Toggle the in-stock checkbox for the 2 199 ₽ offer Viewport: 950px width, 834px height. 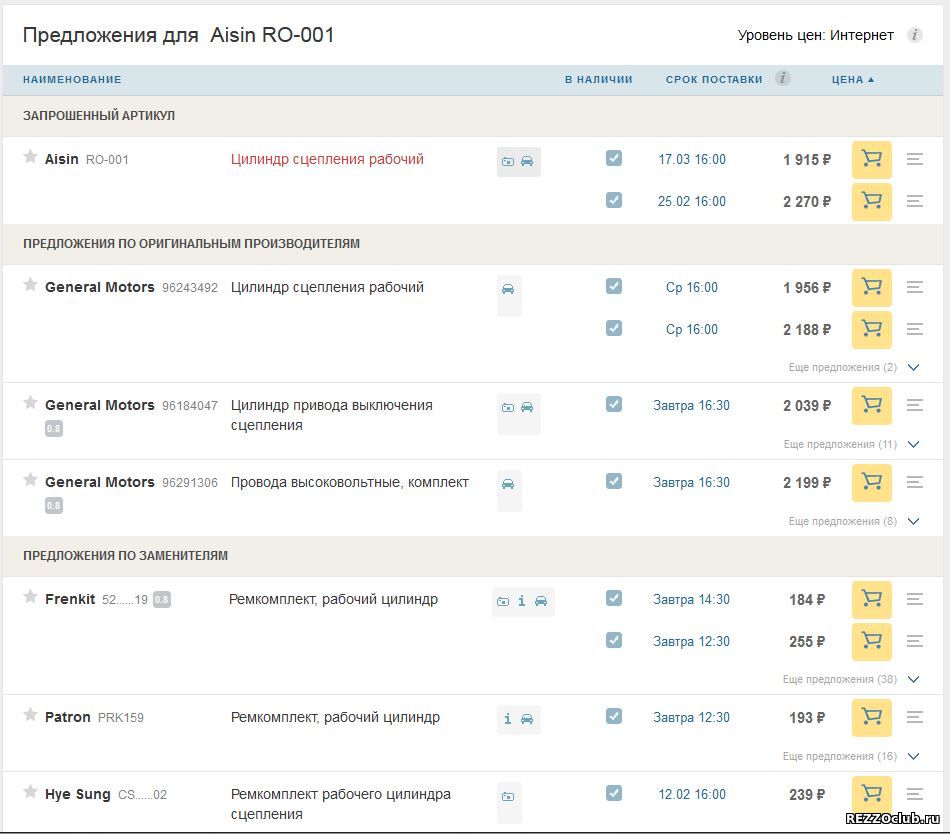[614, 481]
